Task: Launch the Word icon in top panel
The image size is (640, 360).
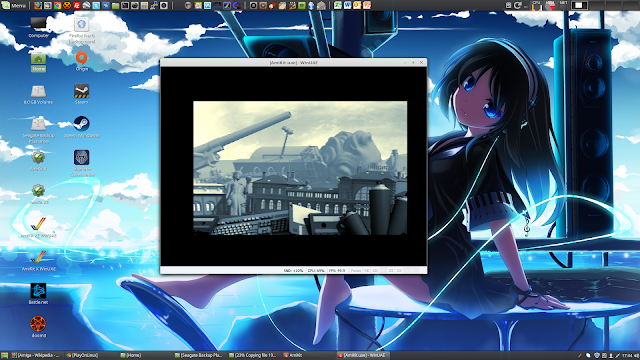Action: (347, 5)
